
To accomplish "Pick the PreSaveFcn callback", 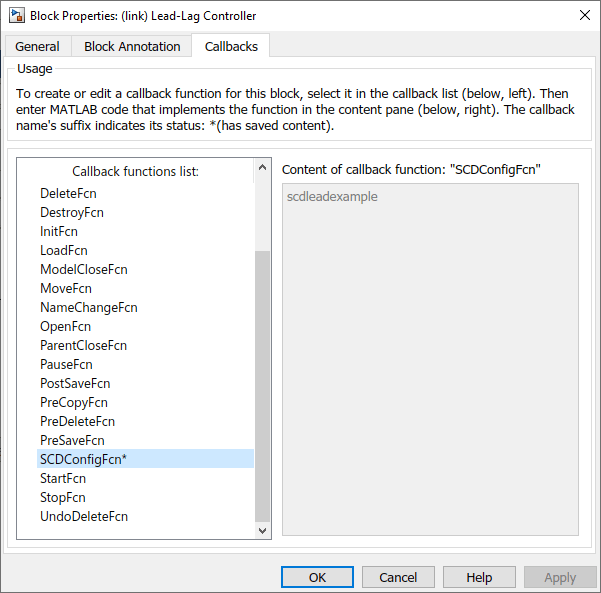I will 72,440.
